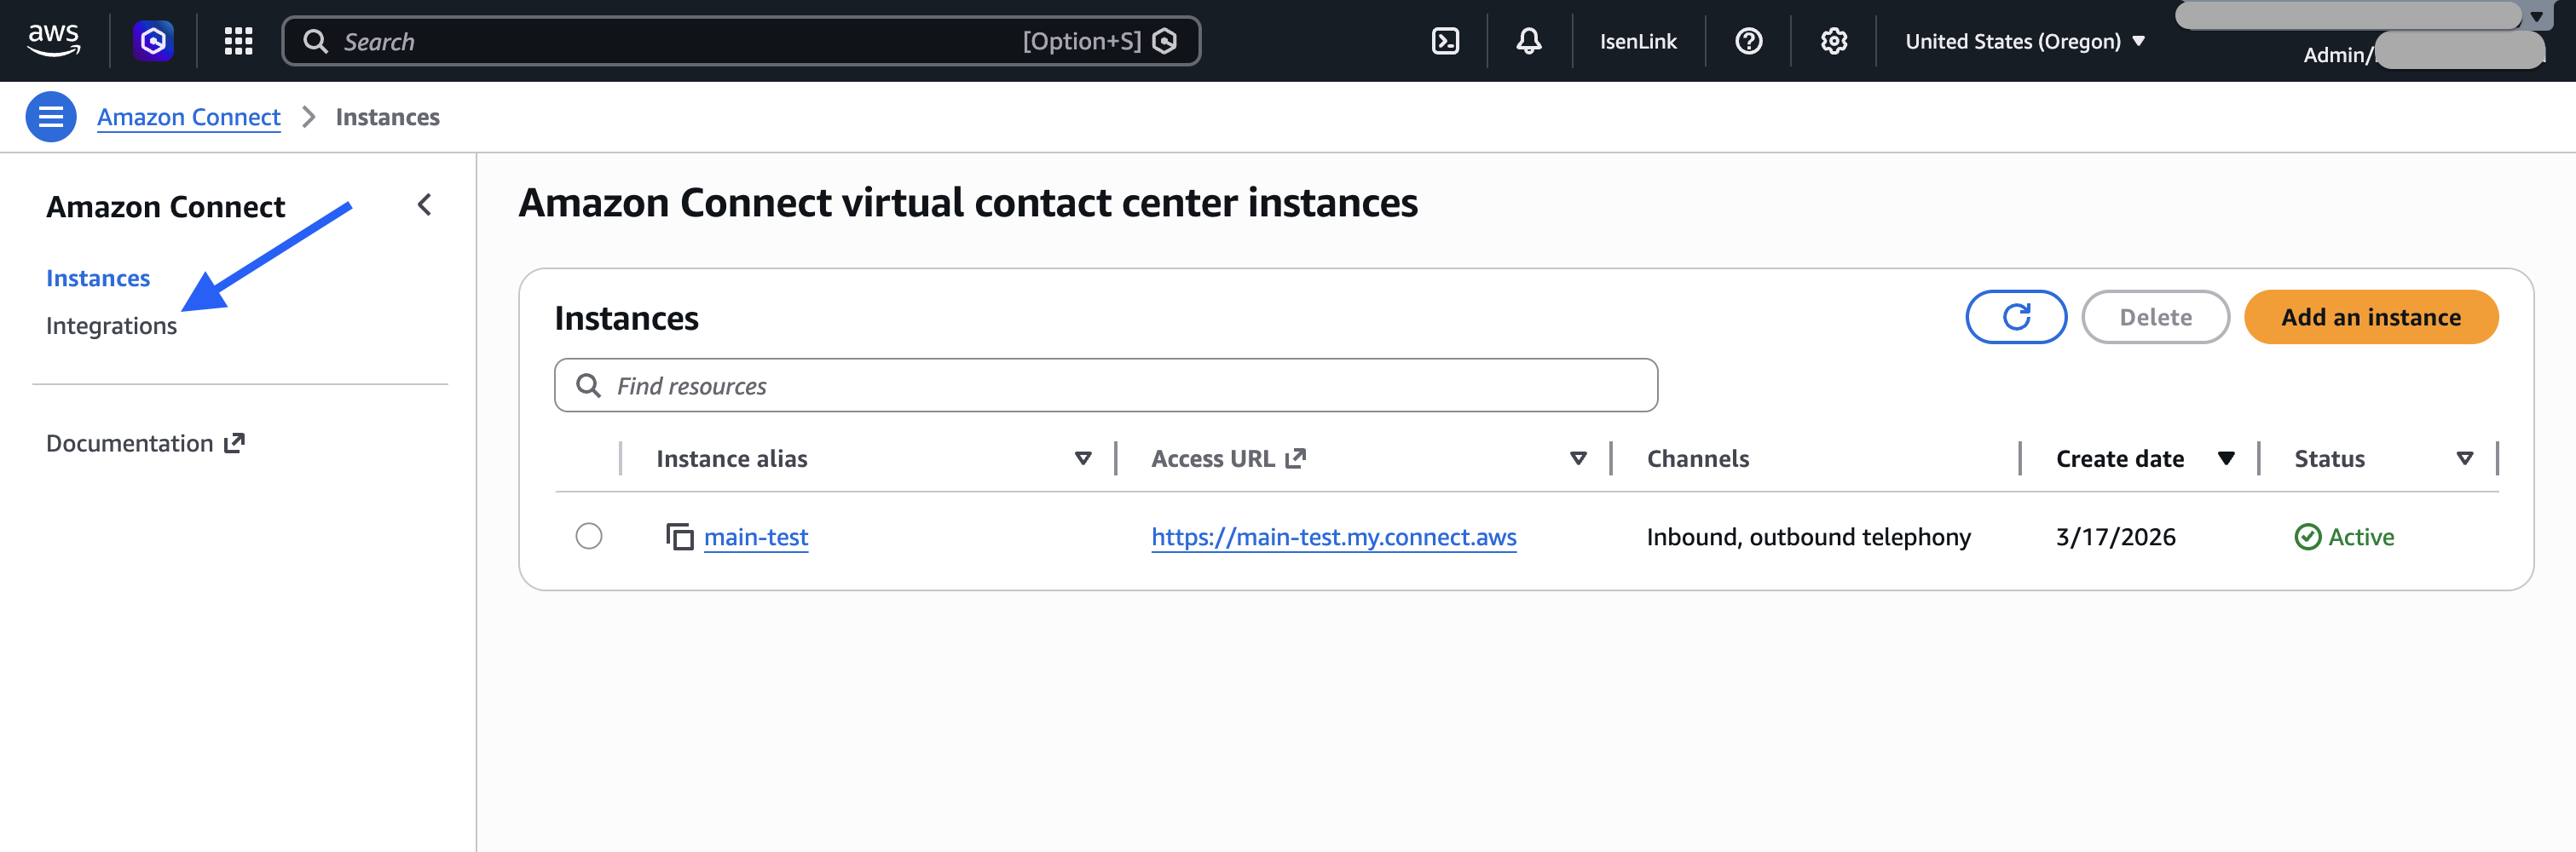2576x852 pixels.
Task: Open the Status column sort dropdown
Action: 2465,458
